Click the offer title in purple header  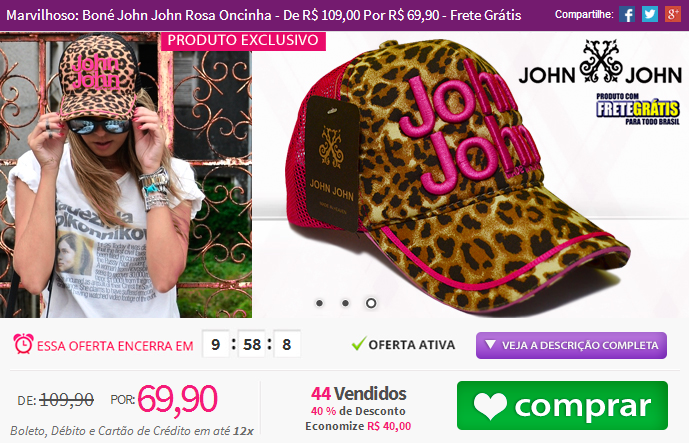tap(264, 15)
